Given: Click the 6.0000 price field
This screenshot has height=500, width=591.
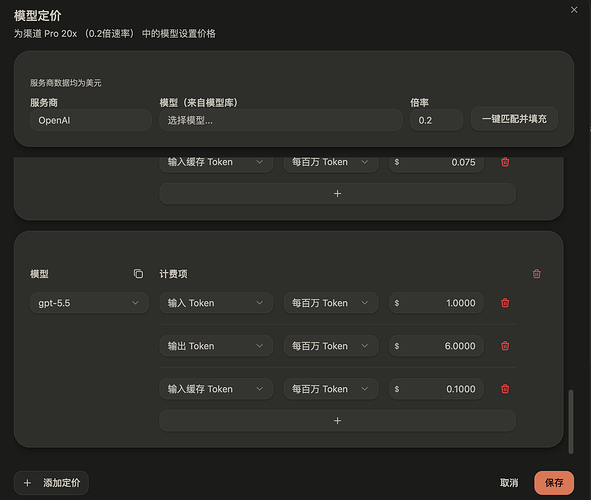Looking at the screenshot, I should pos(436,346).
